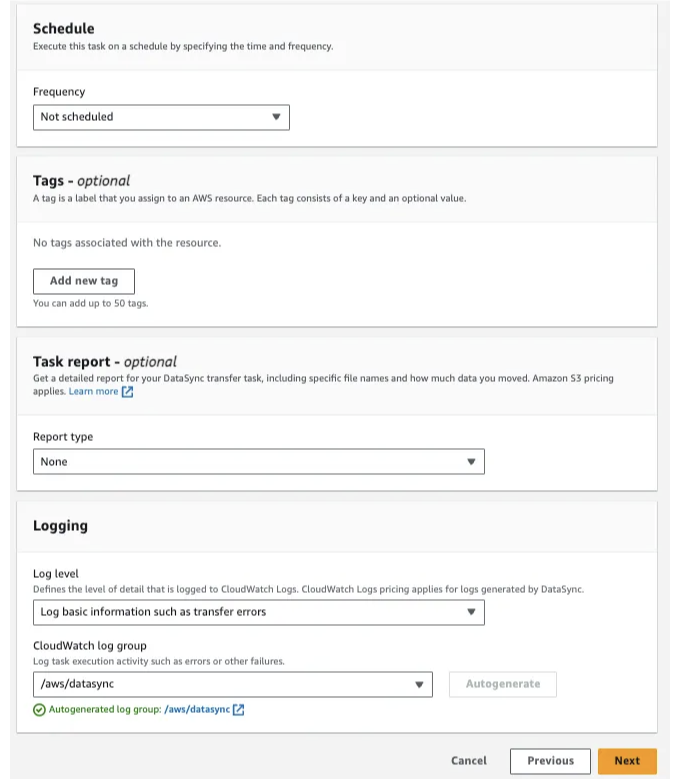680x779 pixels.
Task: Open the CloudWatch log group dropdown
Action: (233, 685)
